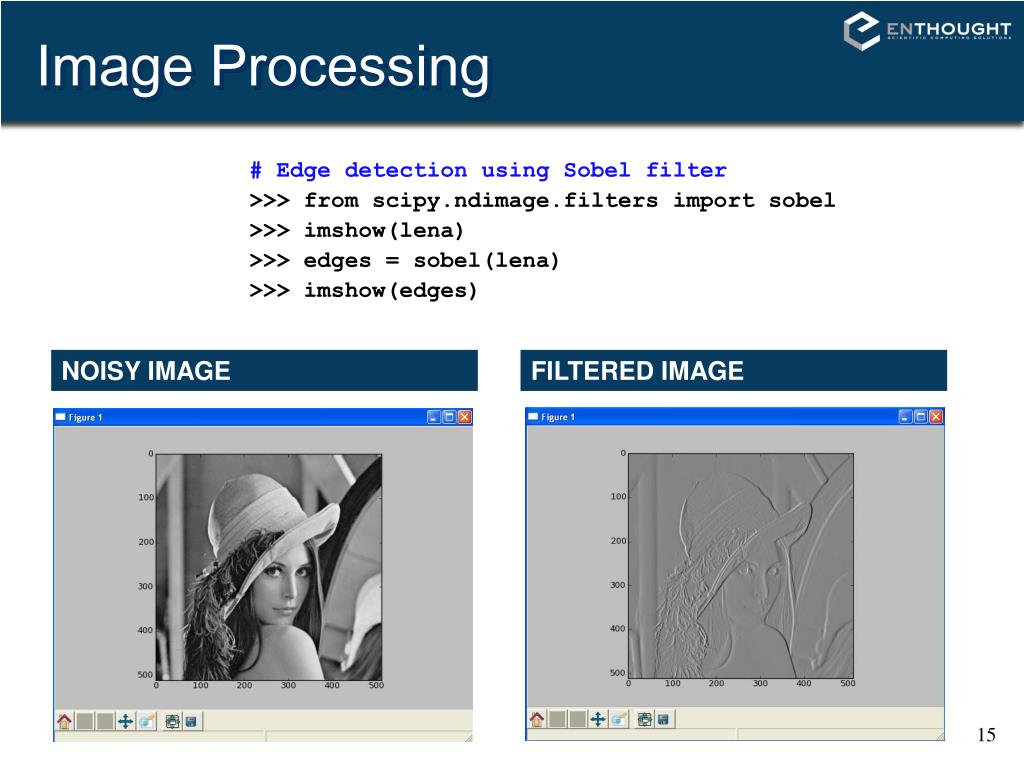The image size is (1024, 768).
Task: Click the Save floppy-disk icon in the filtered image window
Action: tap(664, 719)
